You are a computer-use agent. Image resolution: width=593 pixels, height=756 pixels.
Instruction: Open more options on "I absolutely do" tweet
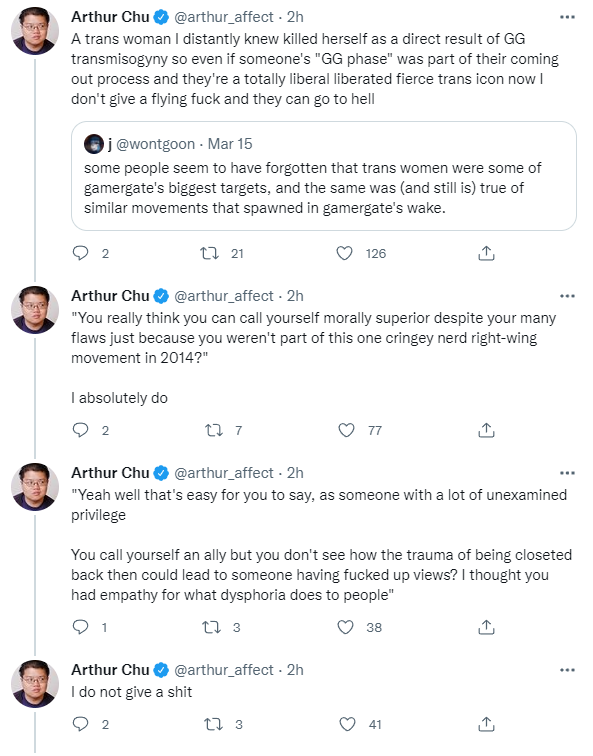[567, 296]
